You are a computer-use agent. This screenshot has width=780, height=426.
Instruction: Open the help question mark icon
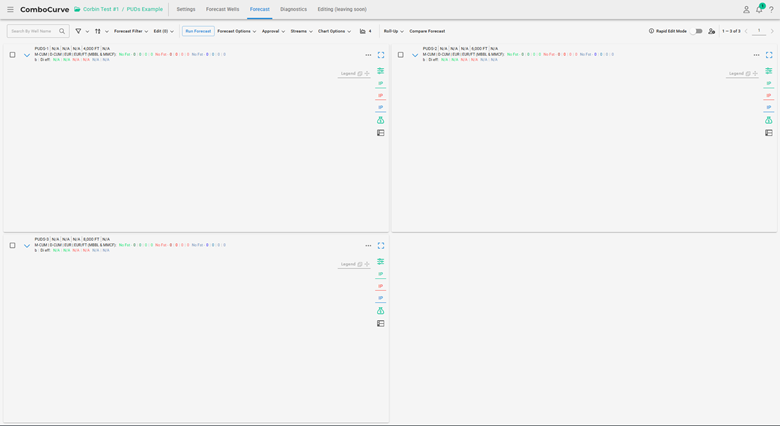click(772, 9)
